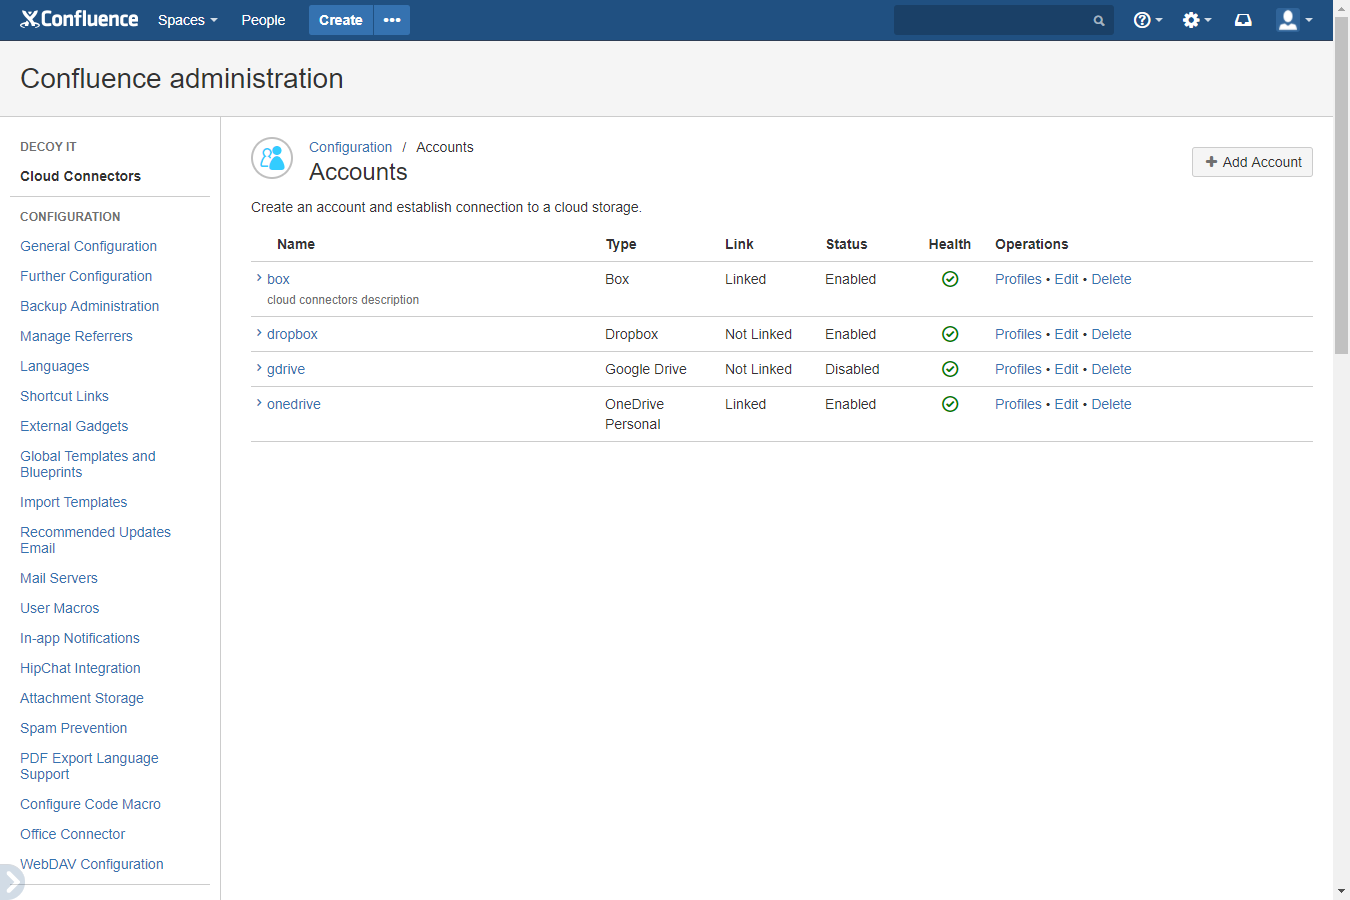
Task: Click the onedrive account health checkmark
Action: point(950,404)
